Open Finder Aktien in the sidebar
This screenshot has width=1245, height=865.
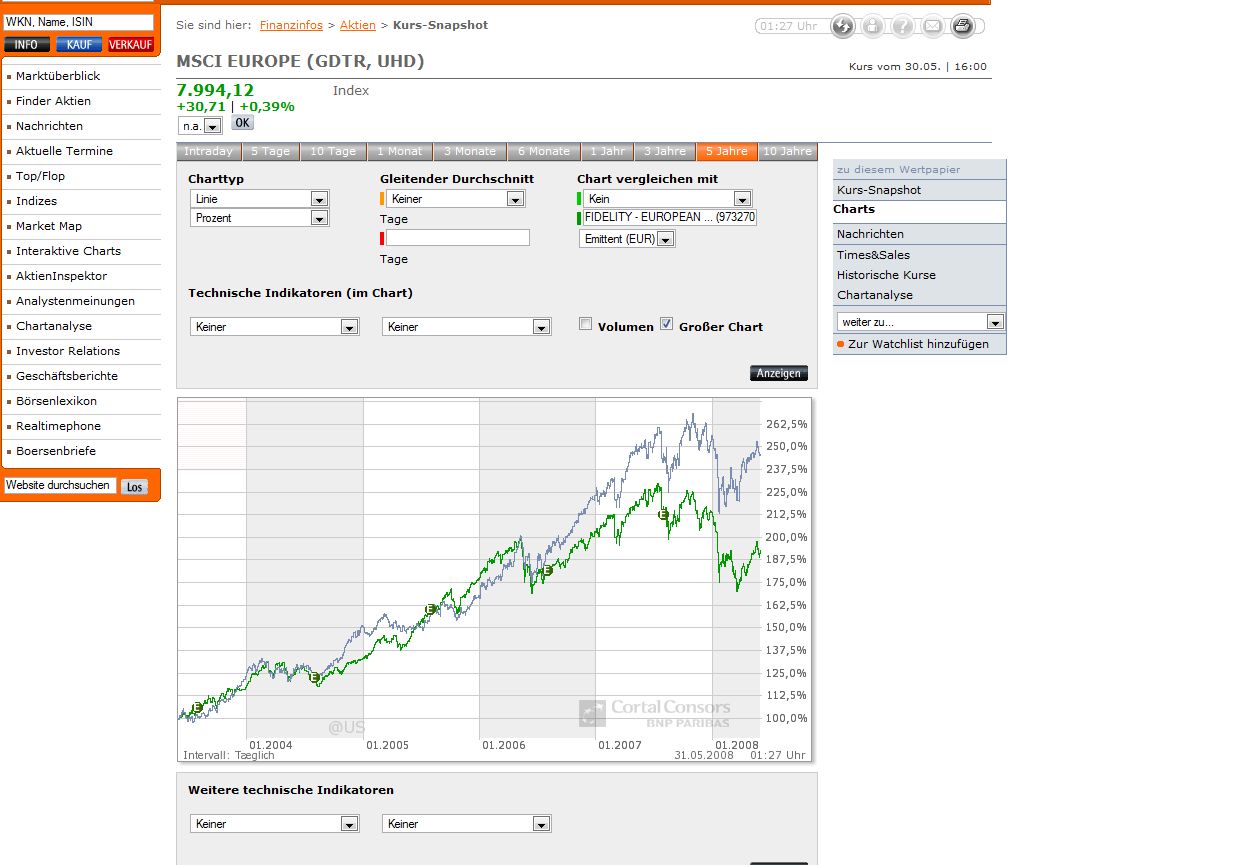click(53, 101)
